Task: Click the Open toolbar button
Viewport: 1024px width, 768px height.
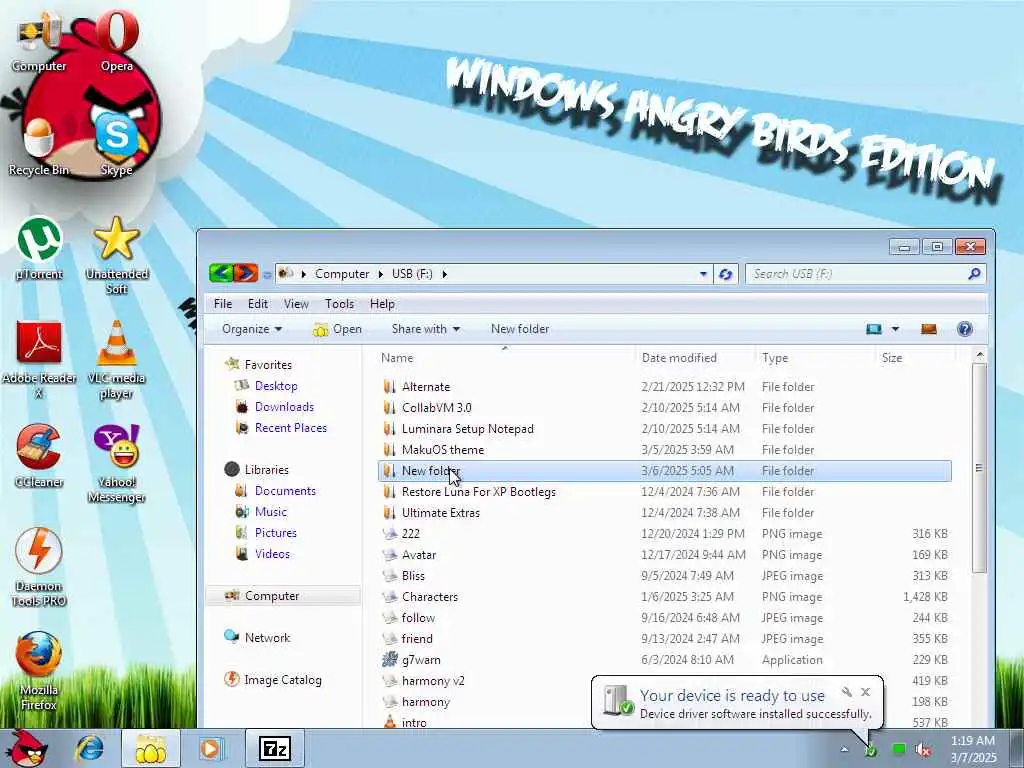Action: 338,329
